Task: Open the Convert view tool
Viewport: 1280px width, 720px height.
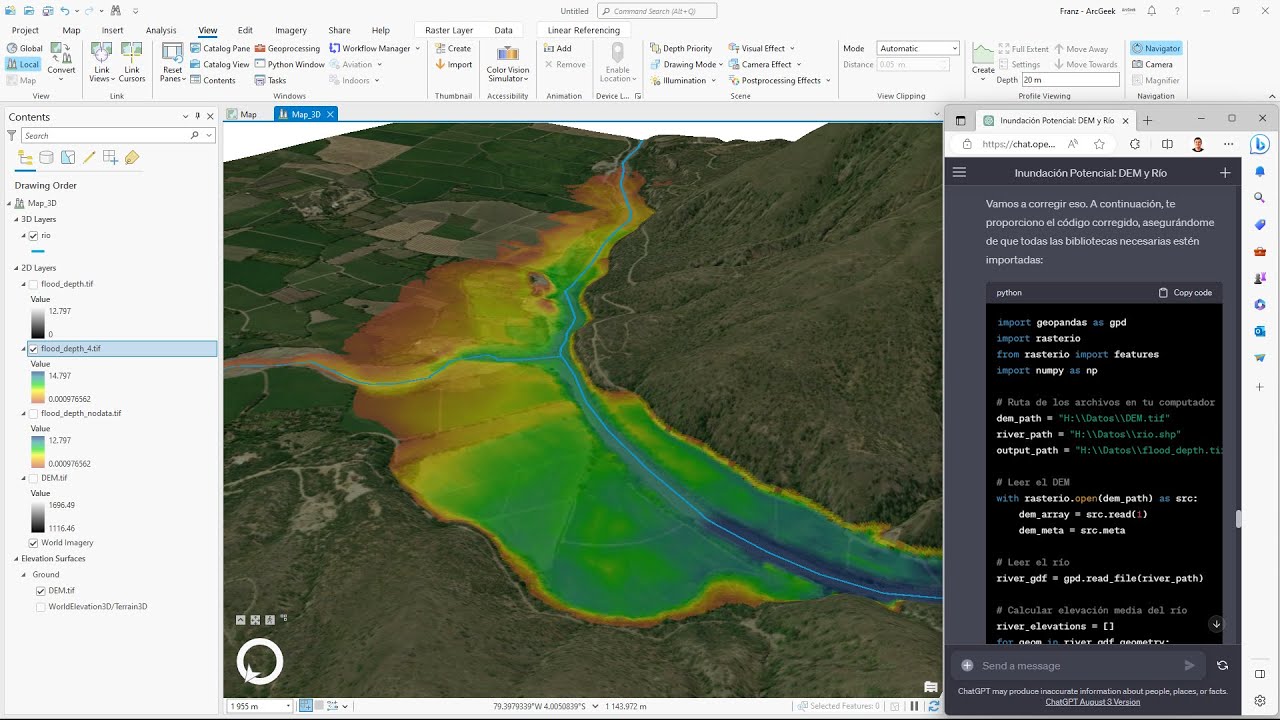Action: coord(61,58)
